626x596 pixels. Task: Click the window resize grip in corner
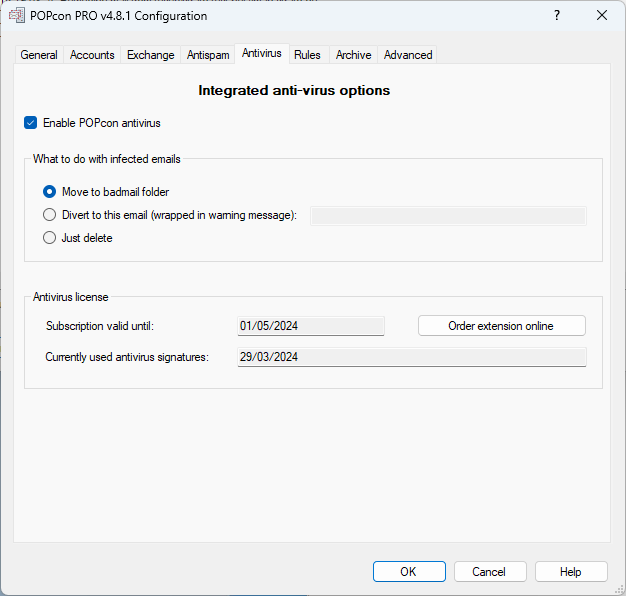[619, 590]
